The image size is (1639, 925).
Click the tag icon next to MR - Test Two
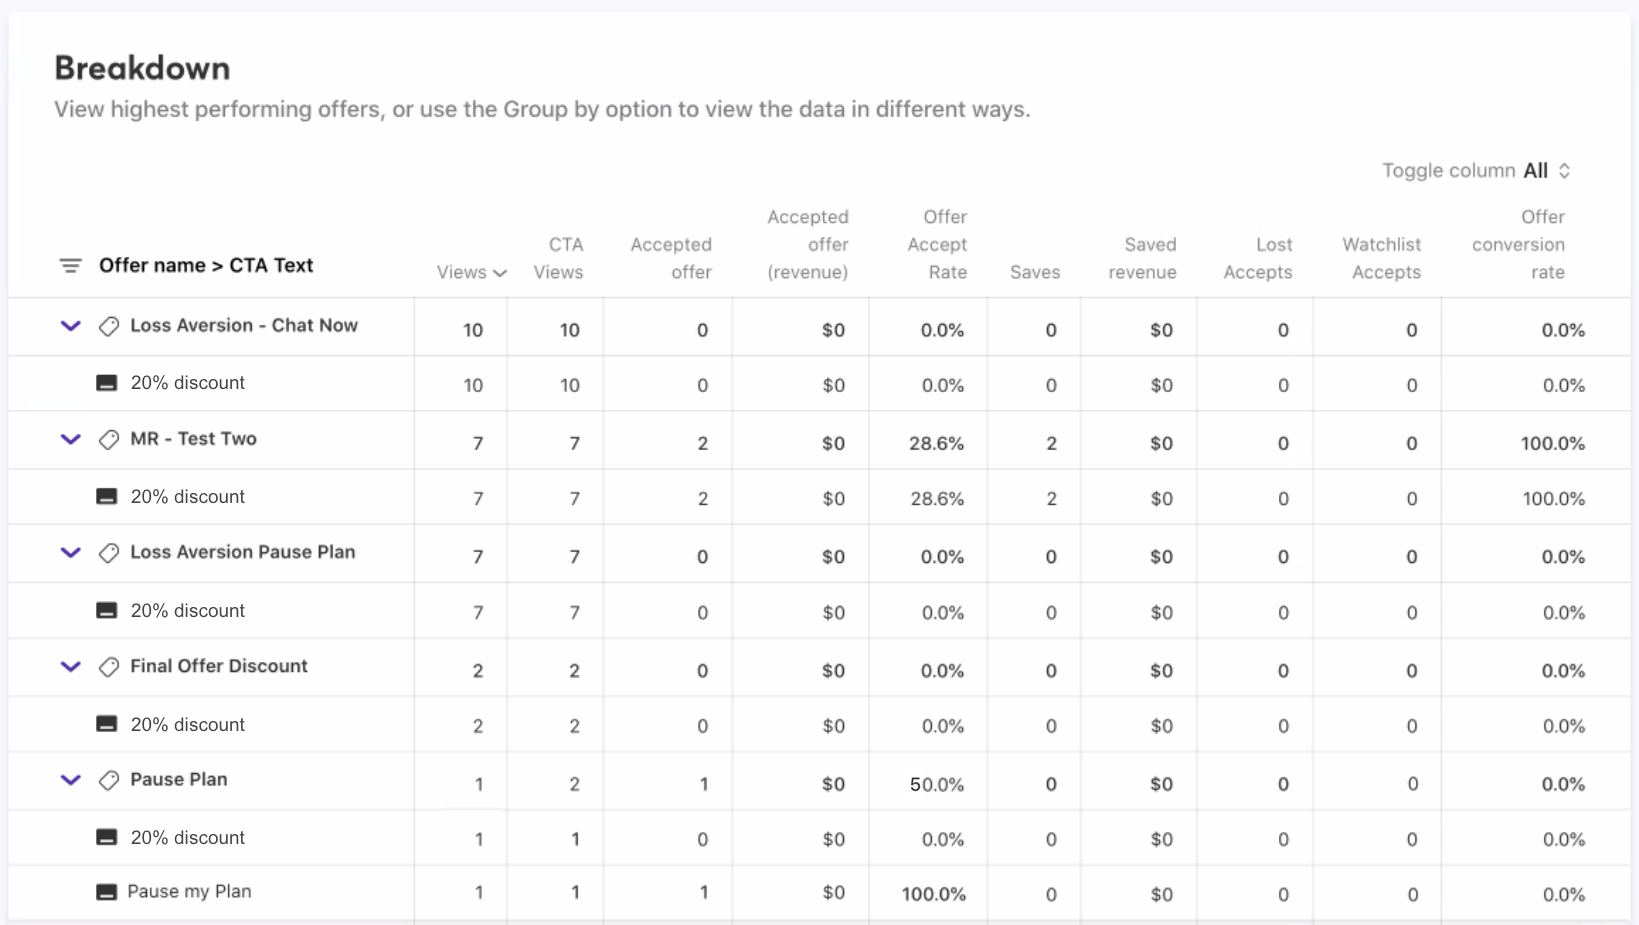point(109,440)
